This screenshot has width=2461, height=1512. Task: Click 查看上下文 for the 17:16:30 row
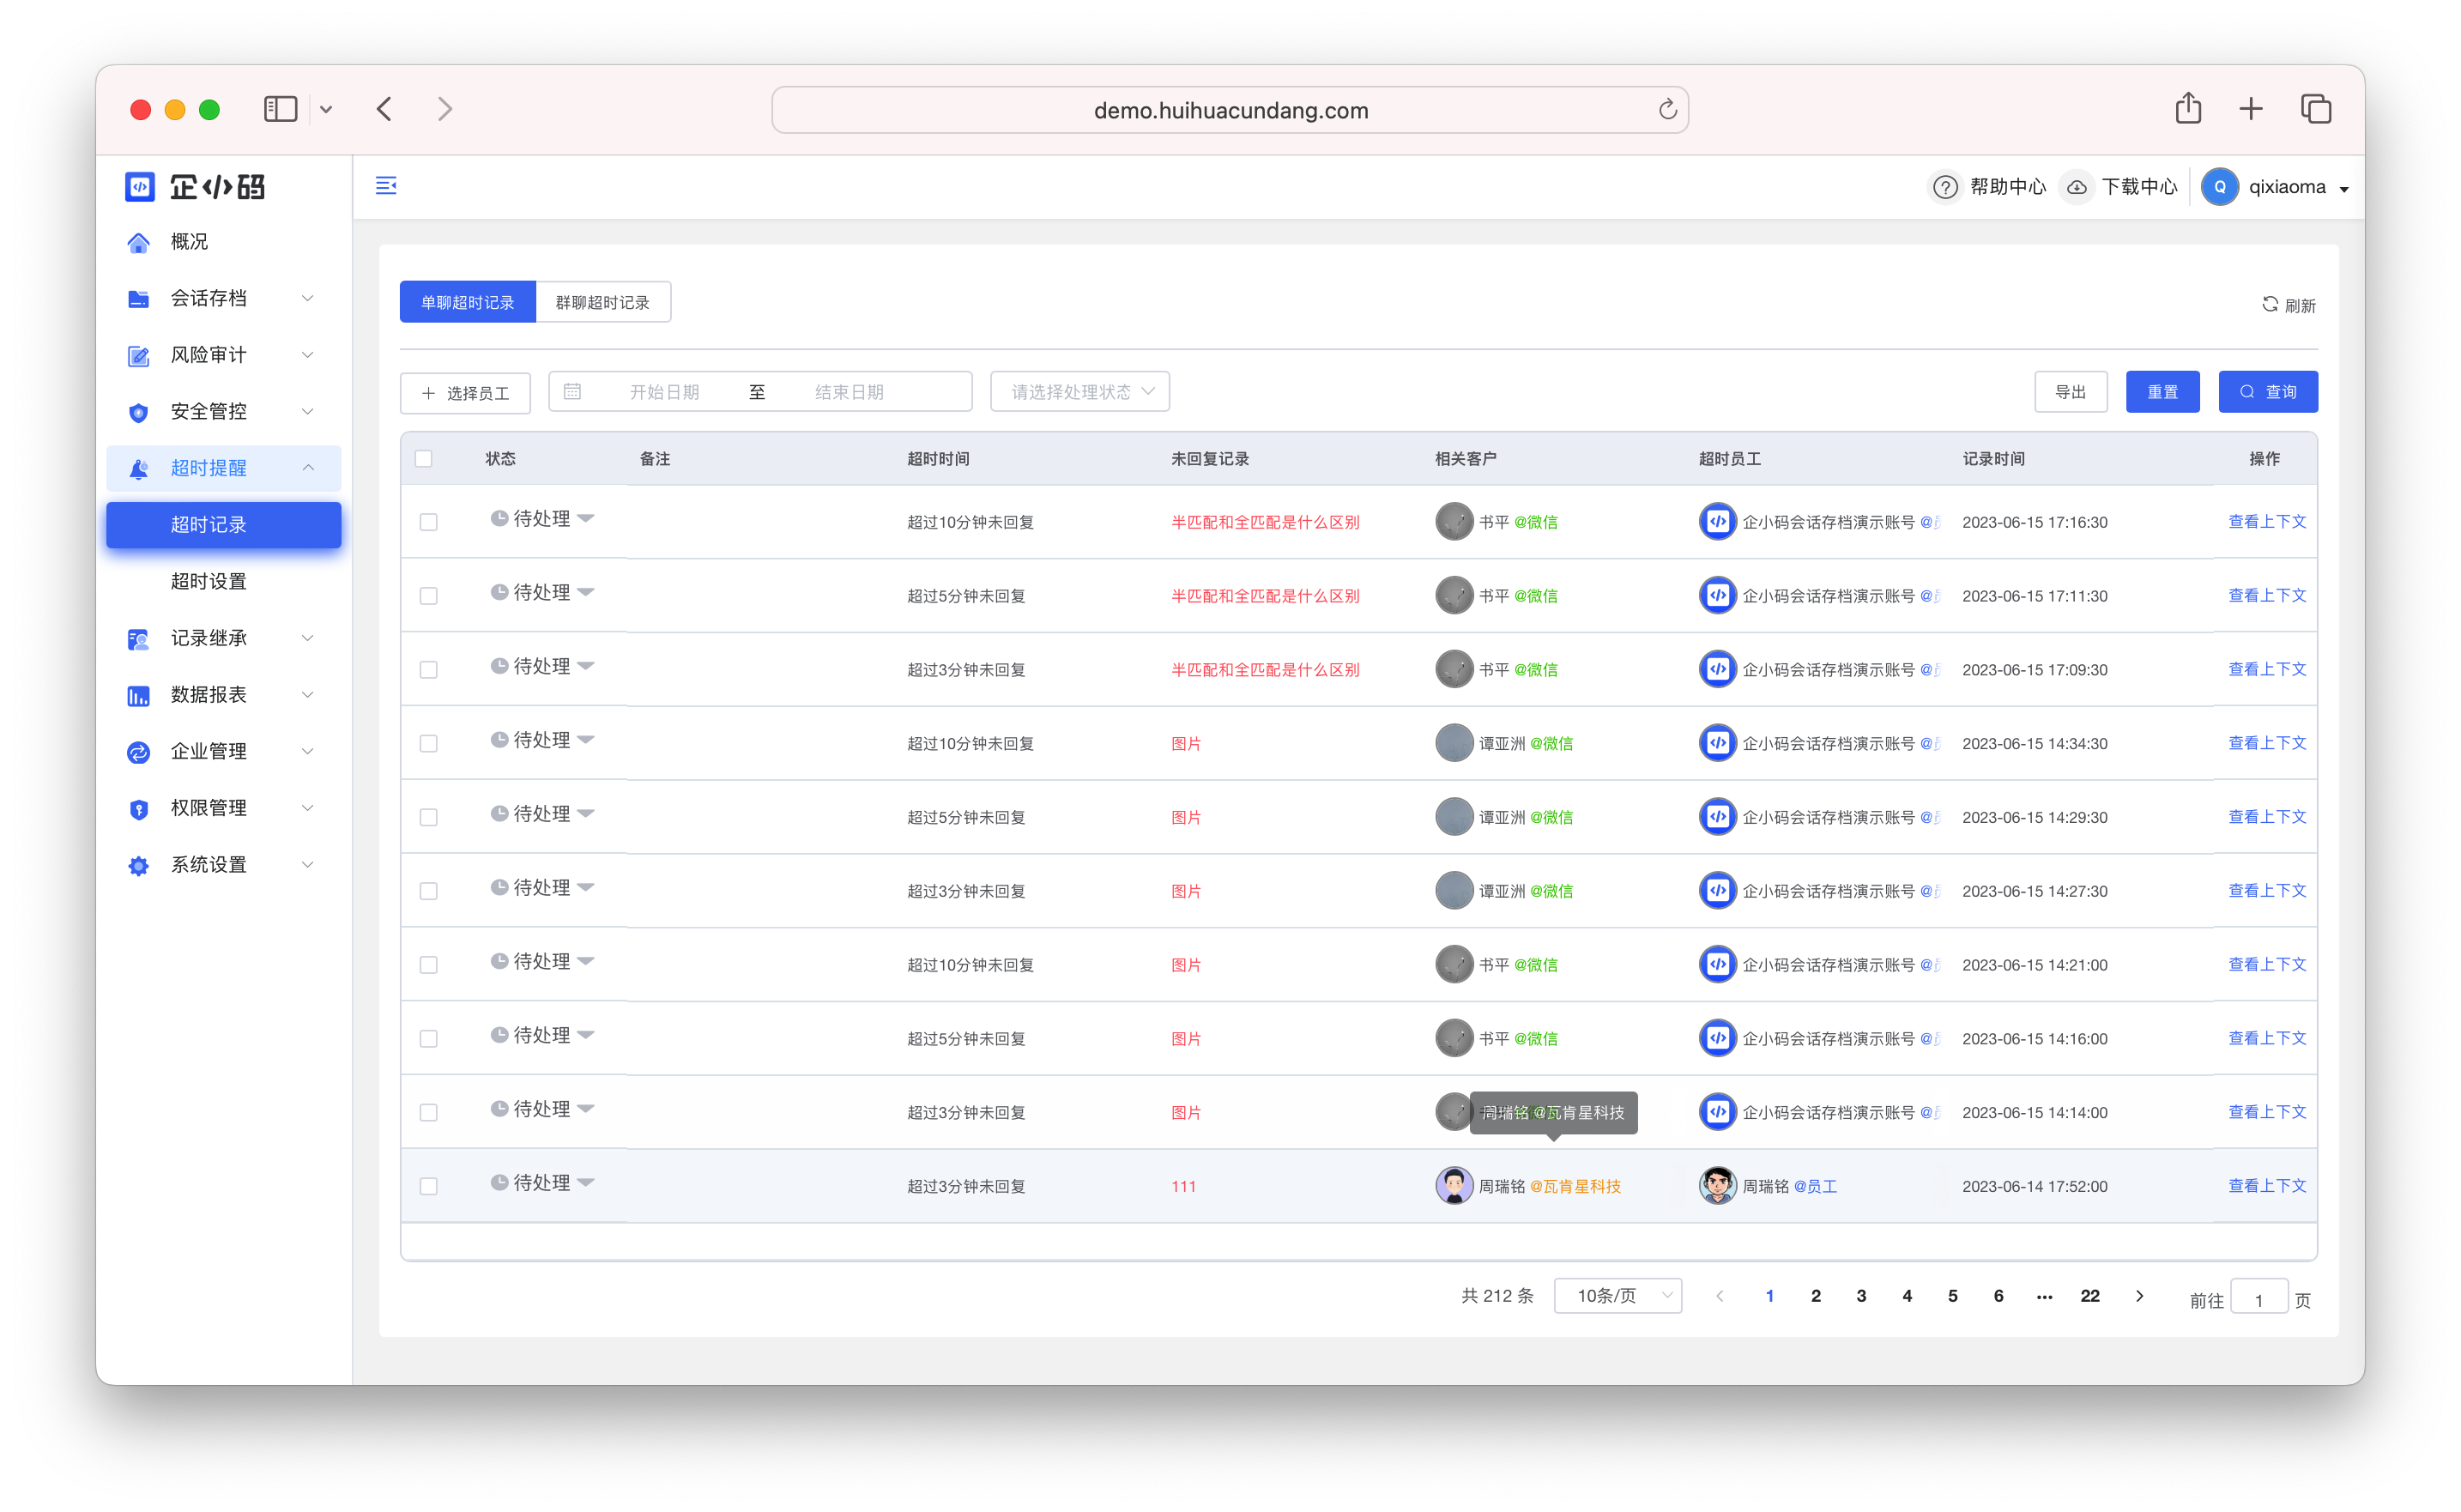click(2266, 522)
